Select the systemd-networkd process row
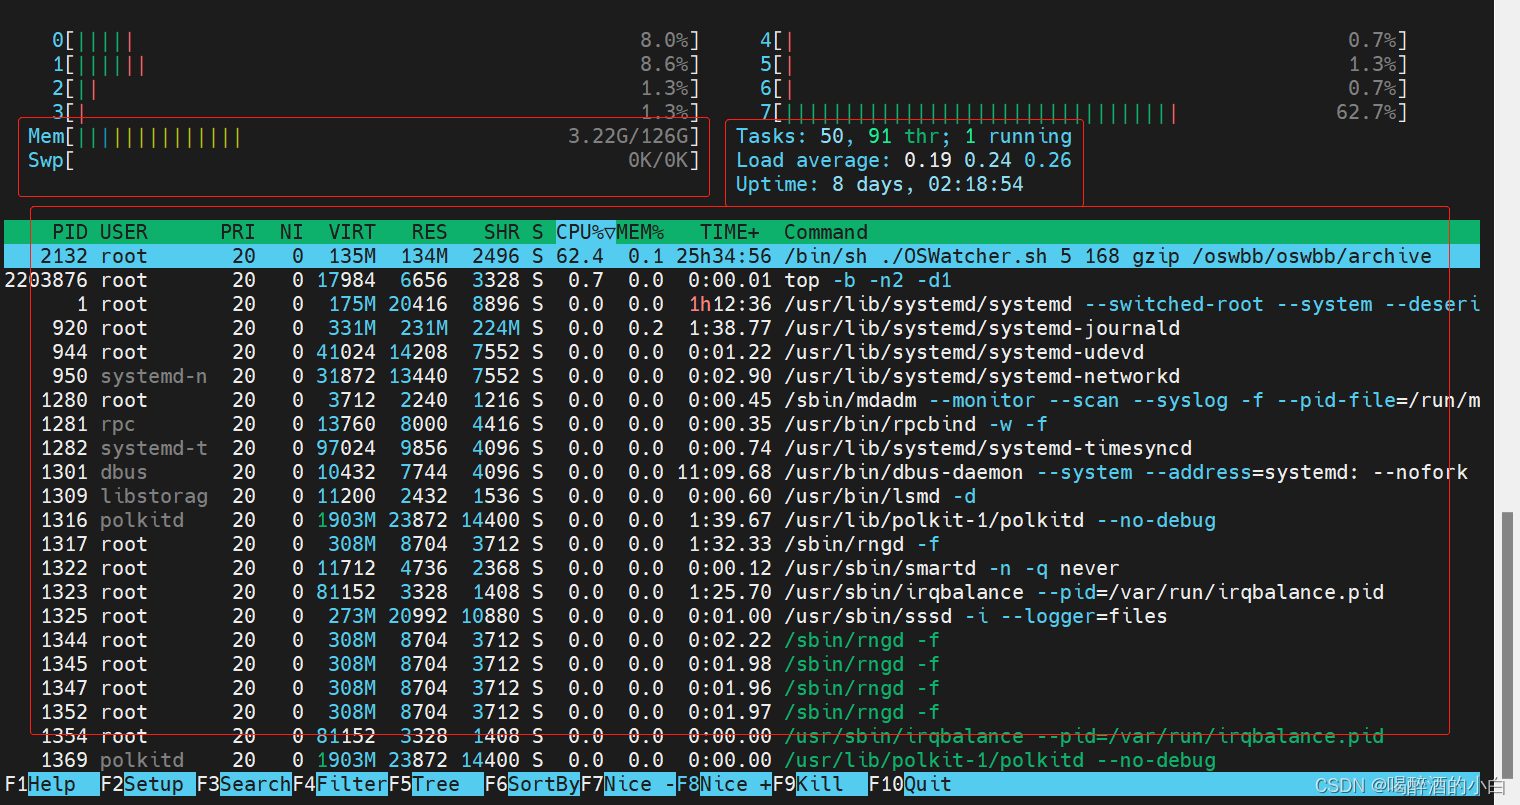Image resolution: width=1520 pixels, height=805 pixels. point(742,376)
